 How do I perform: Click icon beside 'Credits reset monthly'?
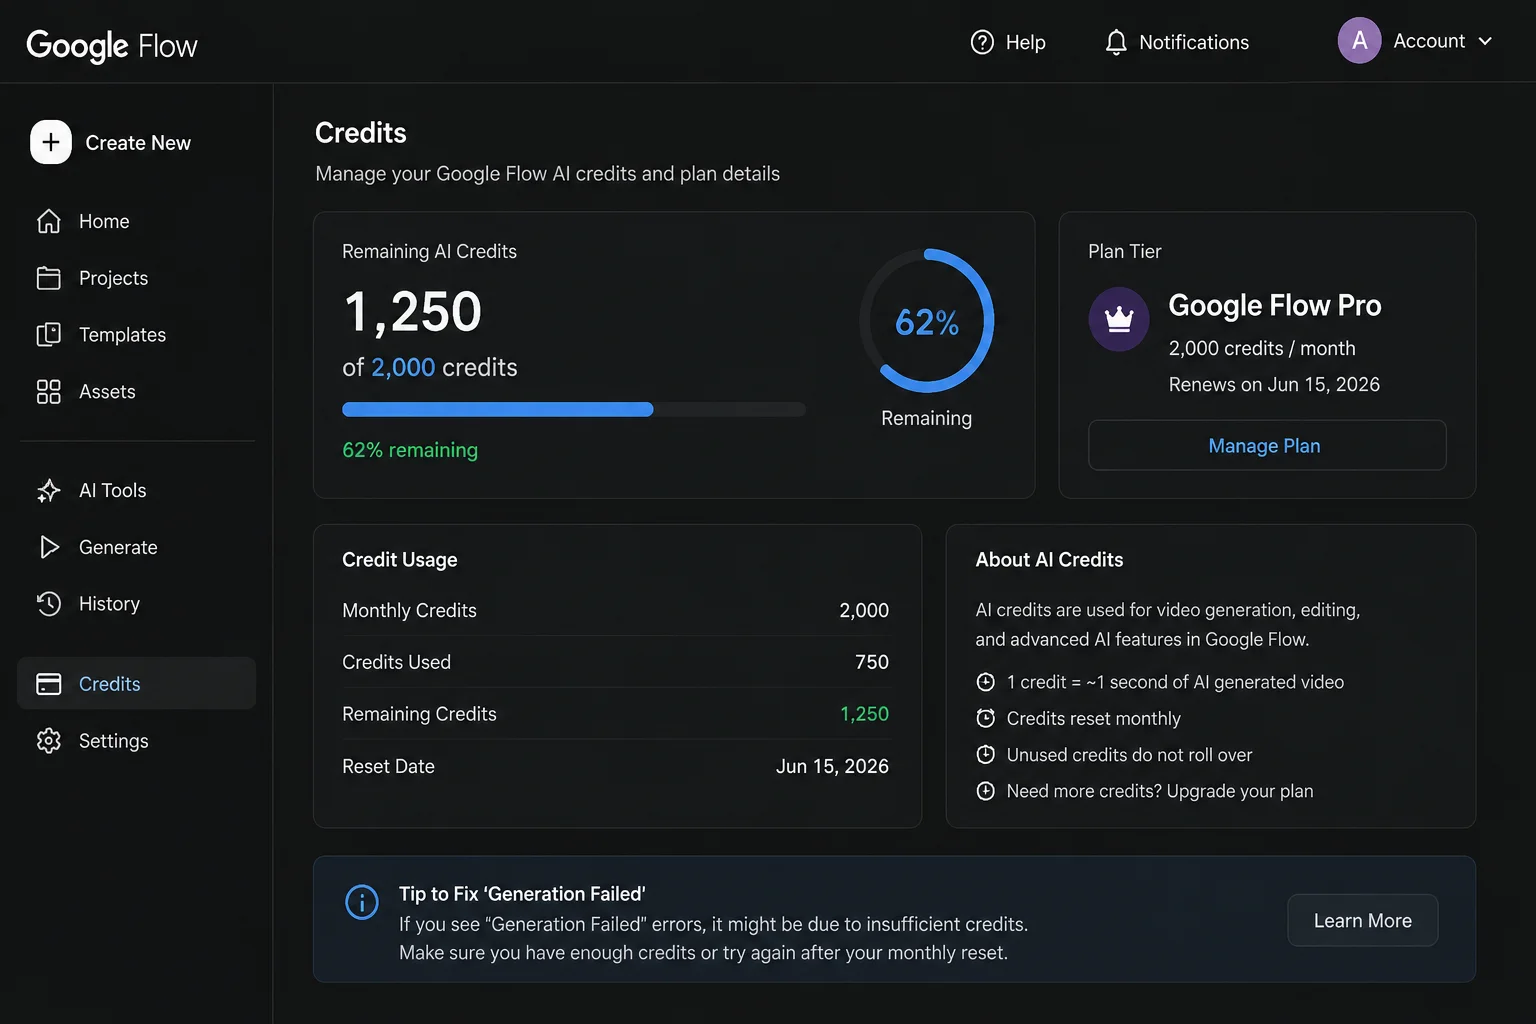point(986,718)
